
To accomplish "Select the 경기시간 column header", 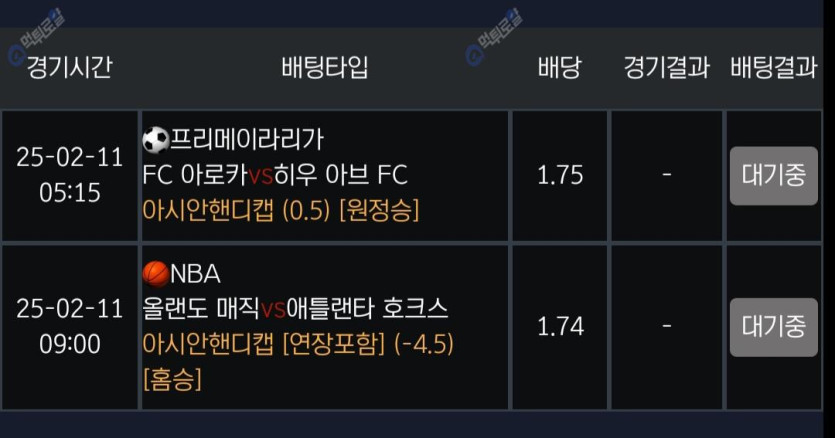I will (x=69, y=68).
